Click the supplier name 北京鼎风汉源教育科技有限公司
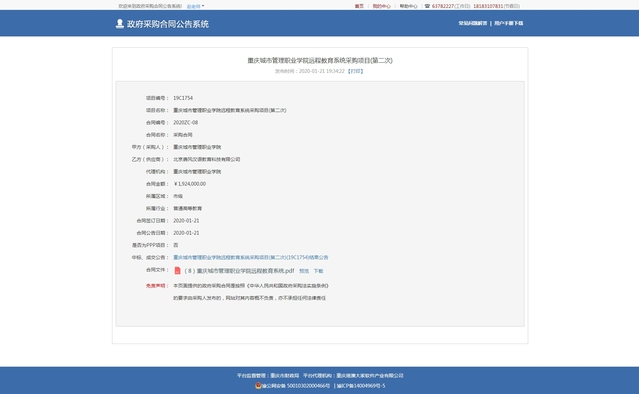This screenshot has width=639, height=394. click(207, 159)
